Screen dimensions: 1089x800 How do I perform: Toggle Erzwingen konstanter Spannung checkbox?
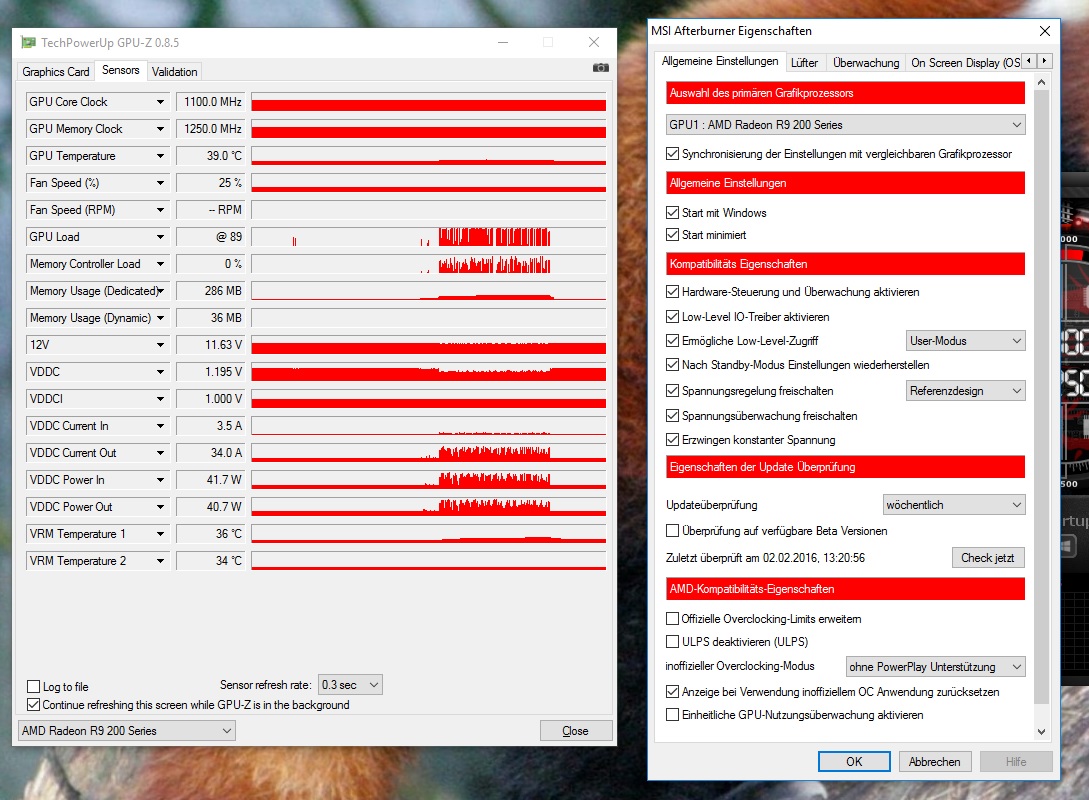click(x=672, y=440)
